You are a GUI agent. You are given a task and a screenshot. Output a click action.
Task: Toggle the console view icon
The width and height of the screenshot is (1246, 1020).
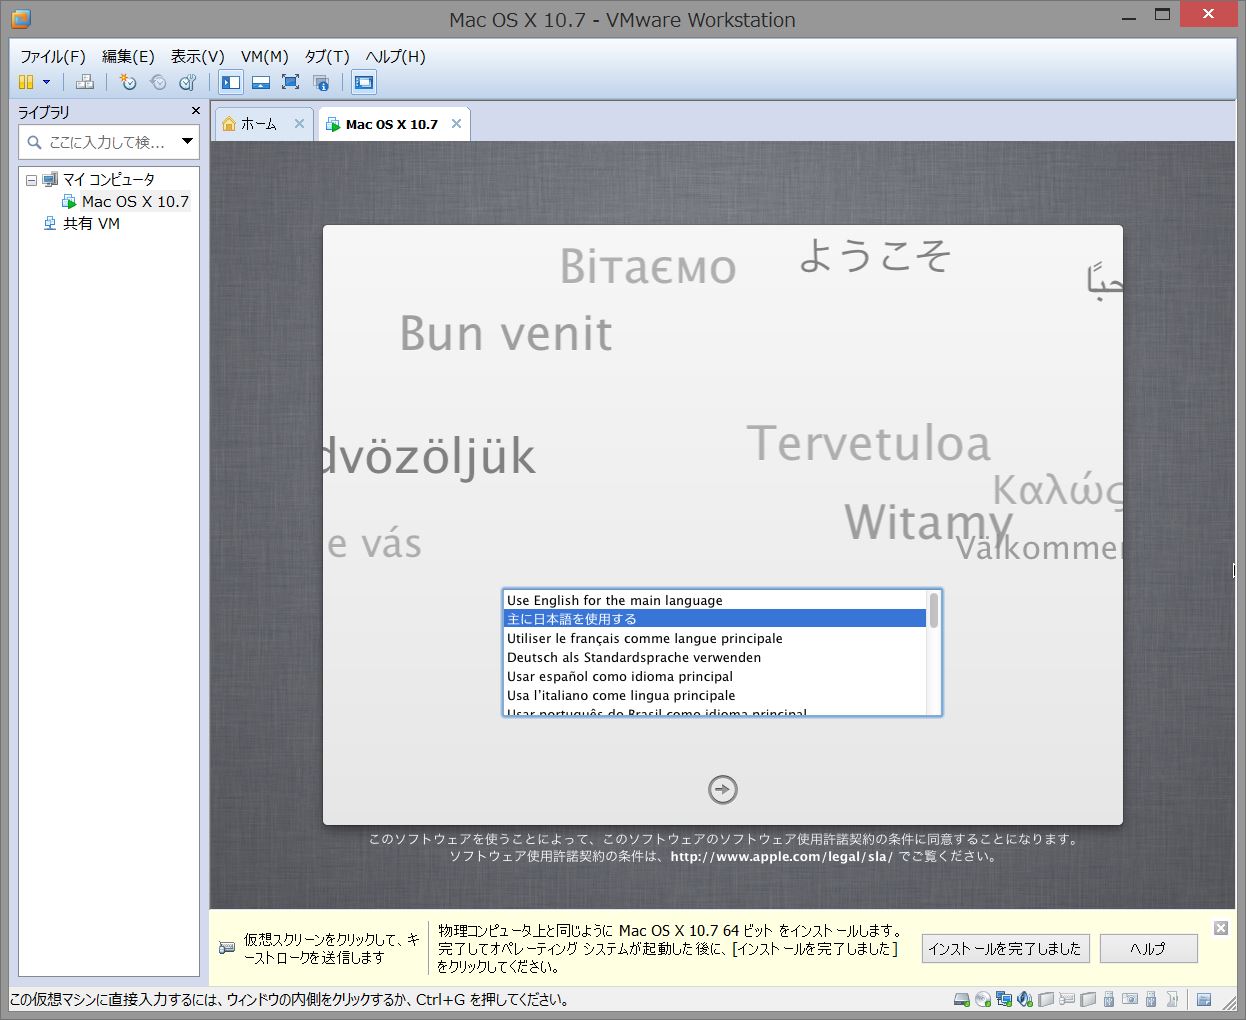pos(364,83)
